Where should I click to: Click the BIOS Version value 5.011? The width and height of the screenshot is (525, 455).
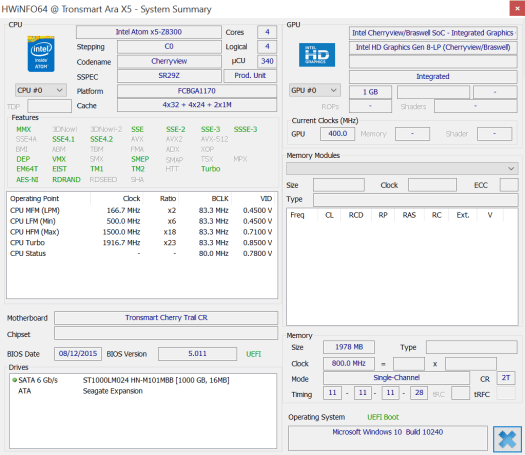point(197,354)
